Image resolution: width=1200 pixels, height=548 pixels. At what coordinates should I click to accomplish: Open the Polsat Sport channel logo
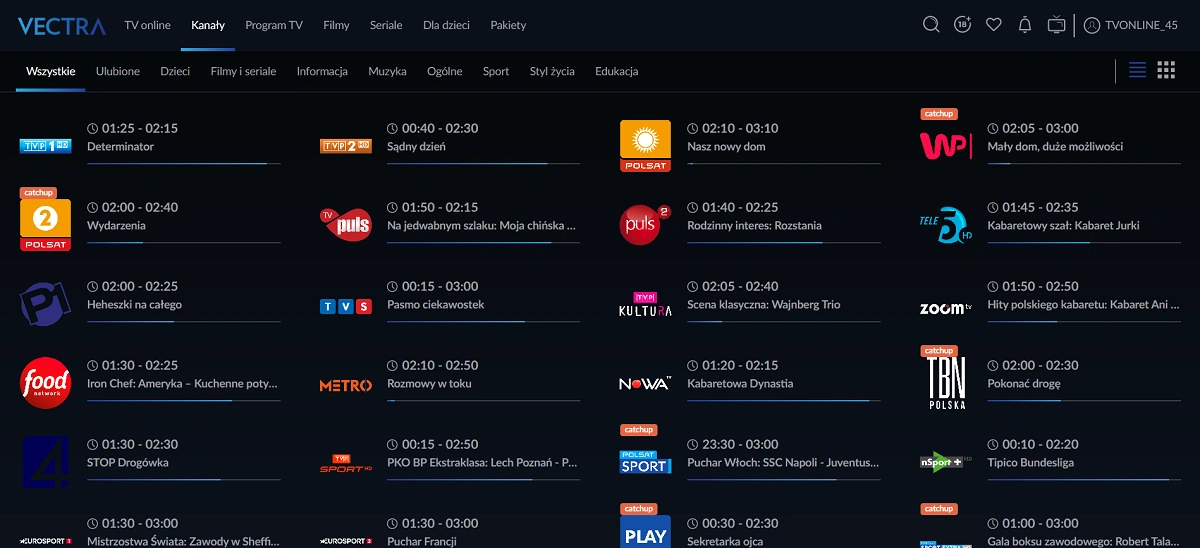(645, 462)
